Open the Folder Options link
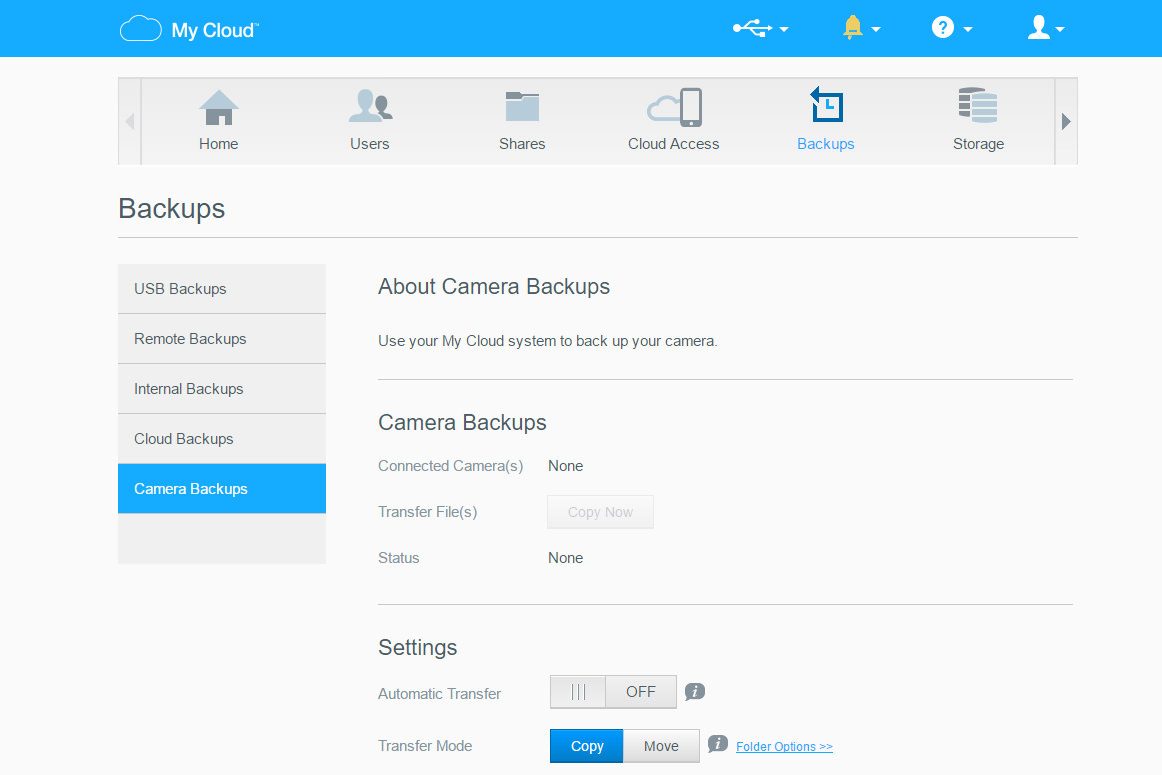The width and height of the screenshot is (1162, 775). coord(784,747)
